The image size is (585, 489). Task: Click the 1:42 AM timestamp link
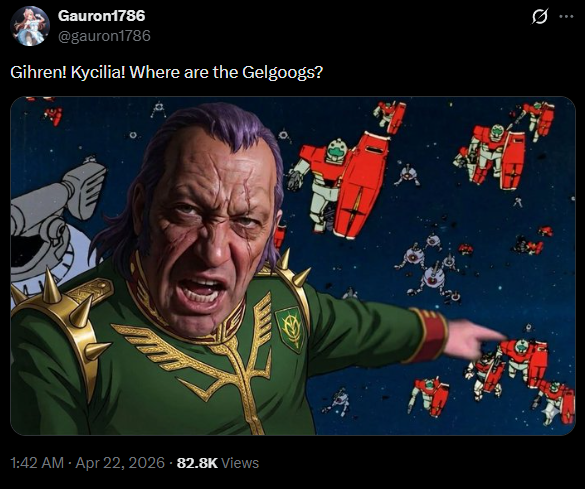click(37, 463)
